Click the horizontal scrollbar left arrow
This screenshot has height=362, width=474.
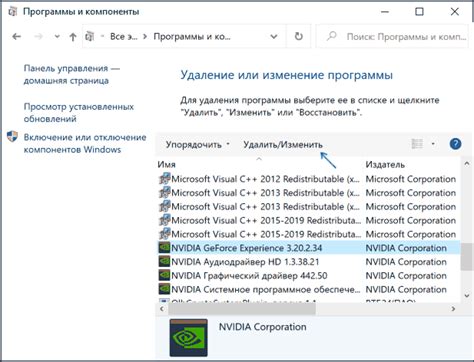[162, 309]
